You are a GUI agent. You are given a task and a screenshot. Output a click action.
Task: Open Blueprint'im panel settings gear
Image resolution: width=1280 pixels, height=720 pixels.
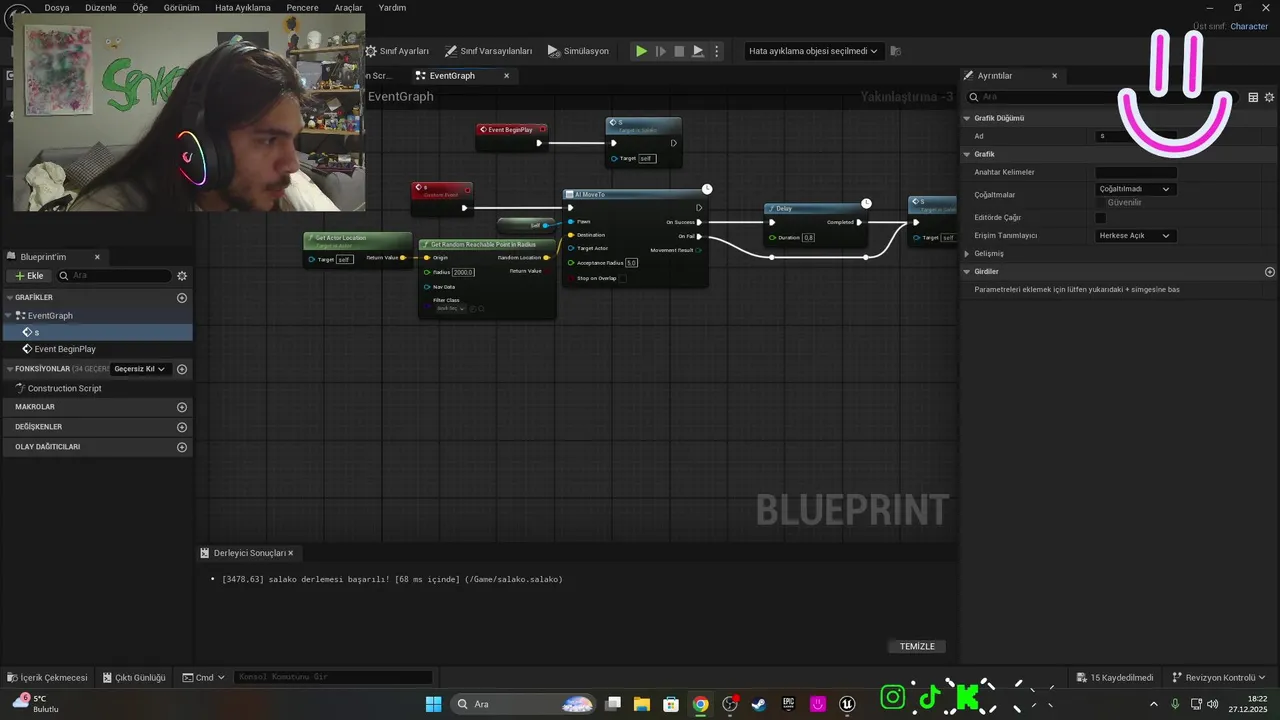point(182,276)
